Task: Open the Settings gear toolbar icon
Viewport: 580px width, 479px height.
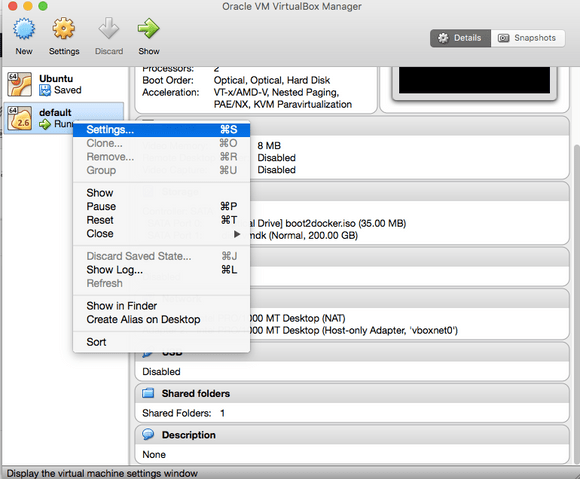Action: click(x=64, y=28)
